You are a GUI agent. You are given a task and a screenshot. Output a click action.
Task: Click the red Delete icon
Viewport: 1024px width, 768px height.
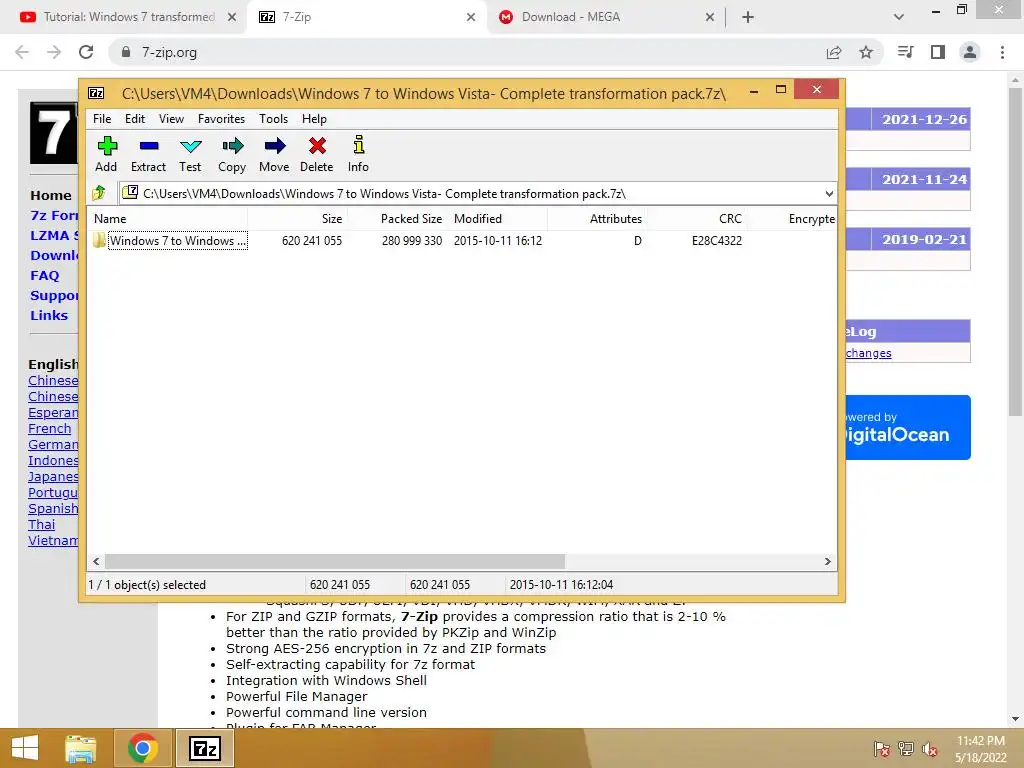(x=317, y=154)
